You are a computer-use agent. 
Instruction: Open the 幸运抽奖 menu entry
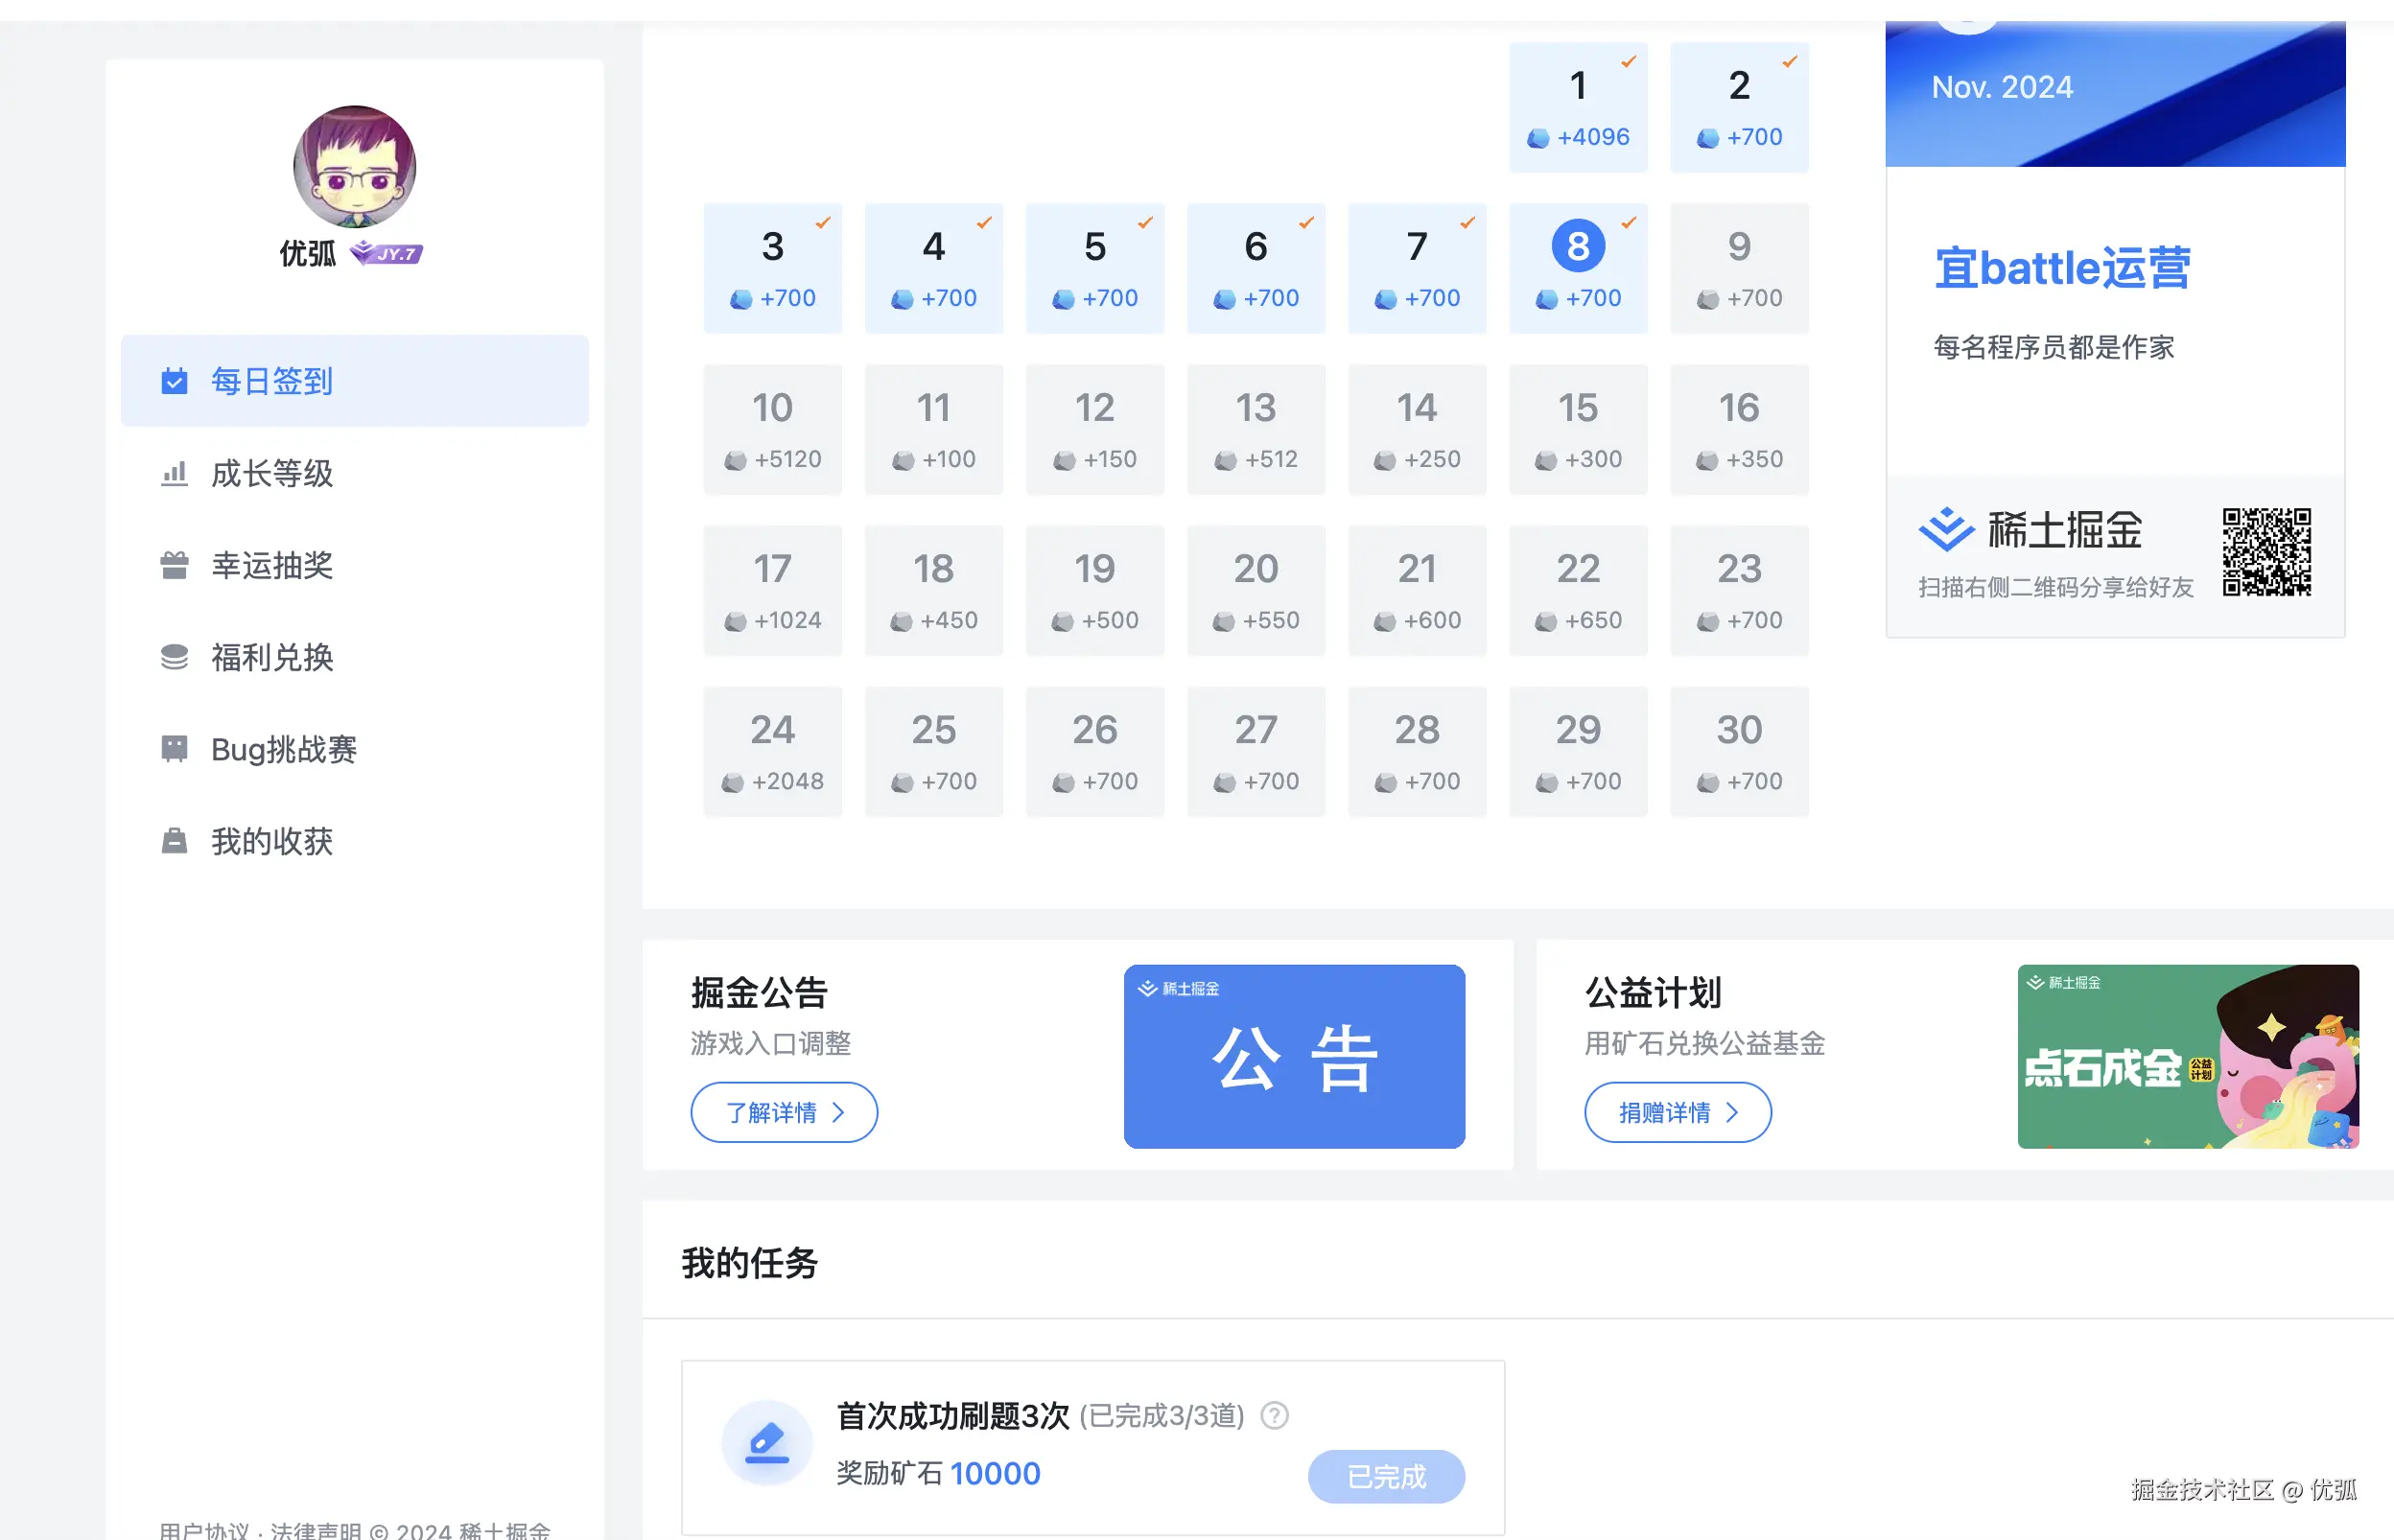pyautogui.click(x=272, y=566)
